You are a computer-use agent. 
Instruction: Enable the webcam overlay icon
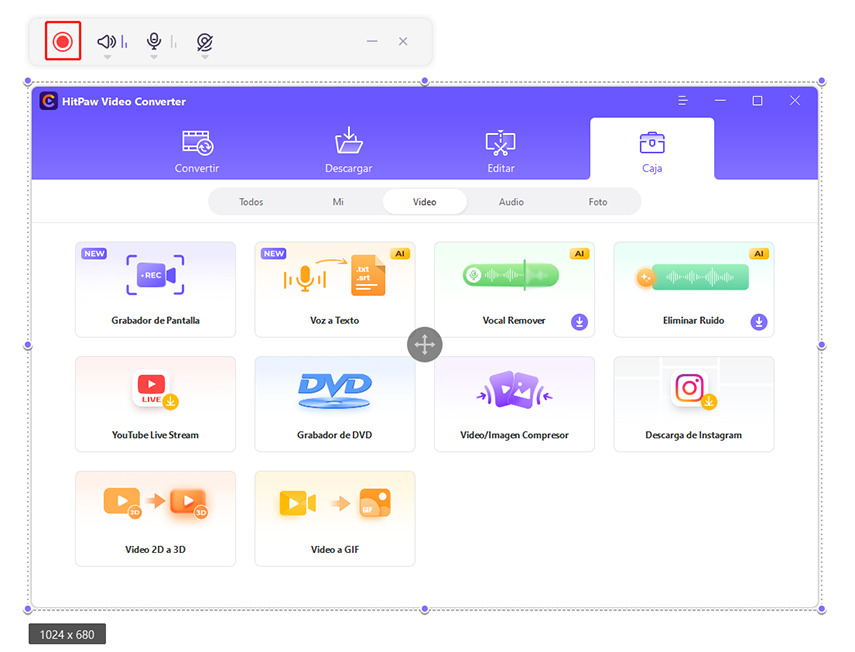coord(204,41)
